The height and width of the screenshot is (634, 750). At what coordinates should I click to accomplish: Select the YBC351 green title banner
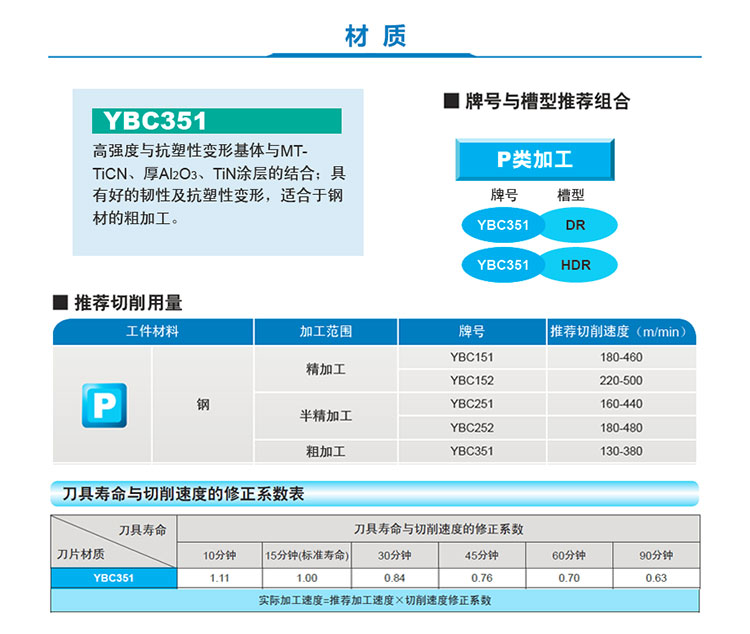click(x=217, y=121)
